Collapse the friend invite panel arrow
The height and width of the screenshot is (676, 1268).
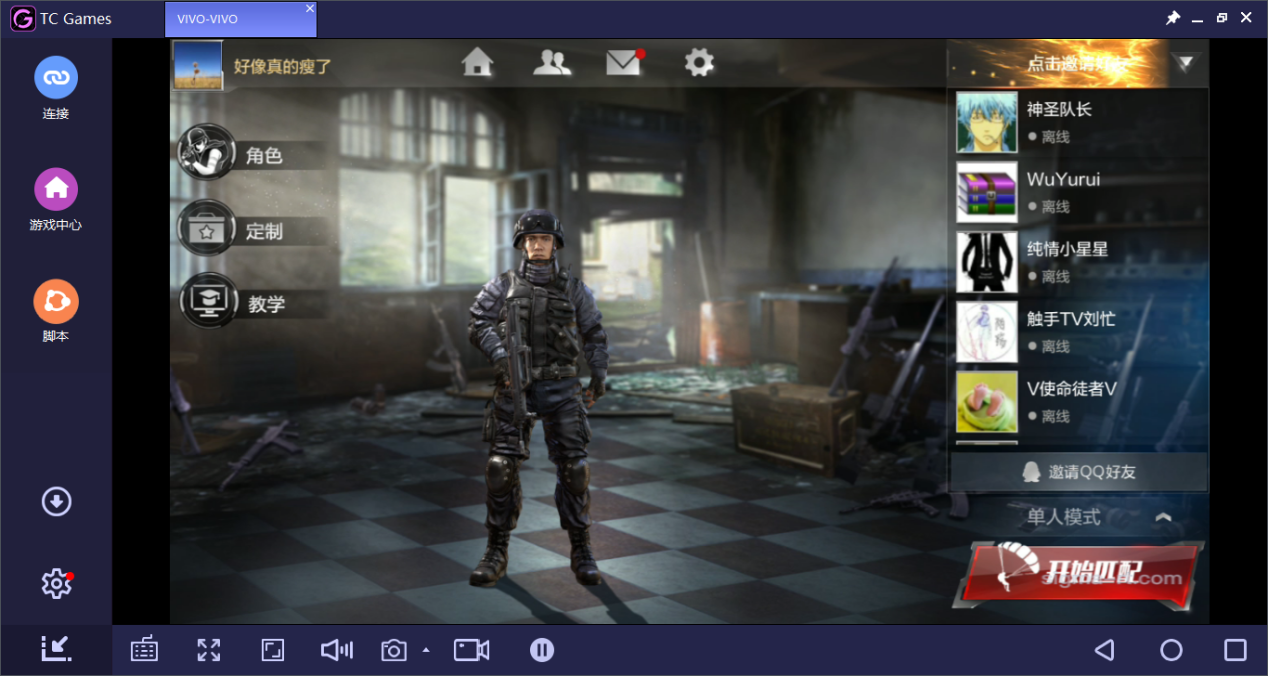[1185, 64]
